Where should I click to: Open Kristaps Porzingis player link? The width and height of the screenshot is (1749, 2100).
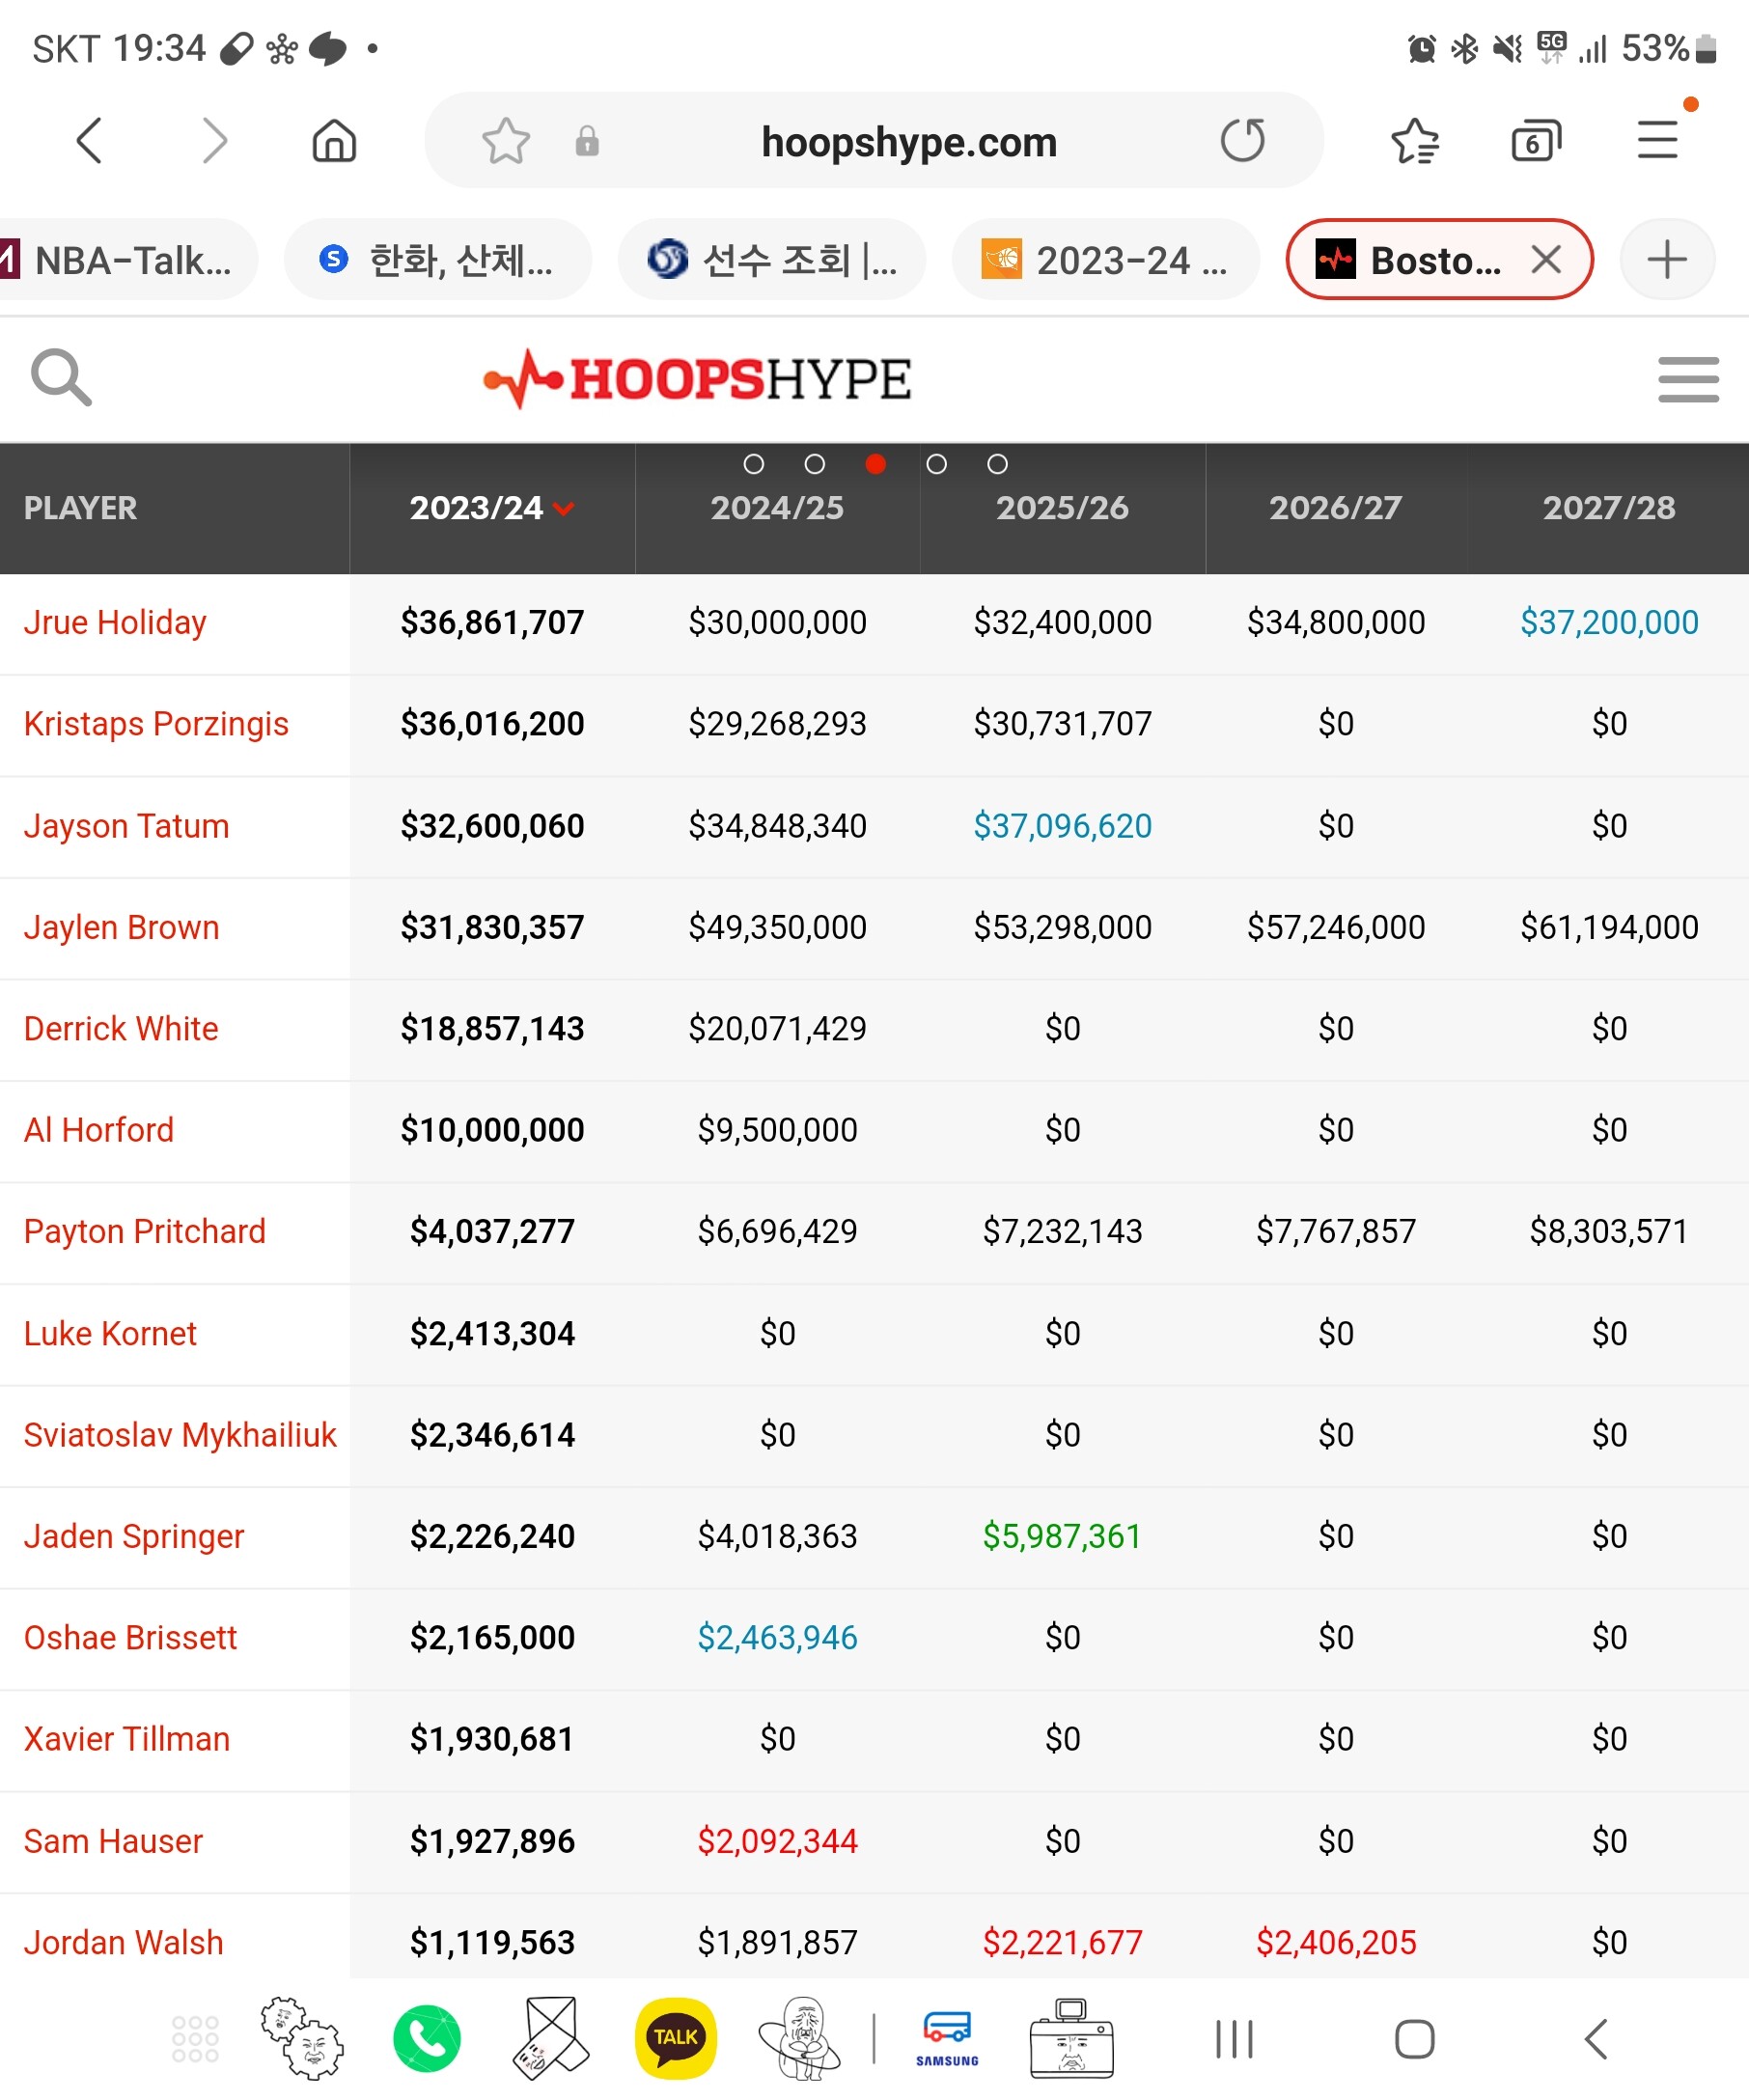[x=156, y=724]
